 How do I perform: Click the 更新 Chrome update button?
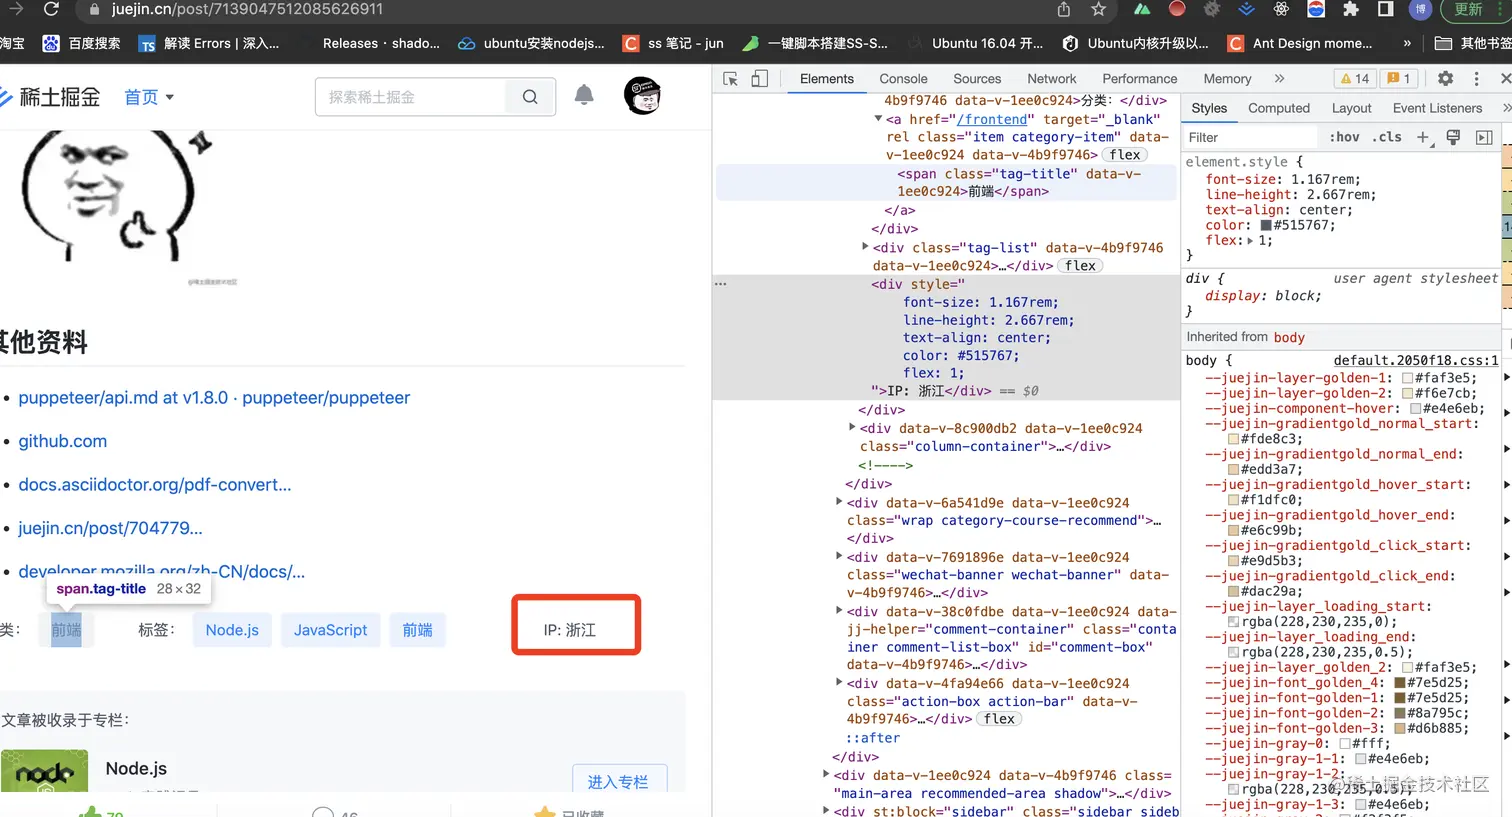[1468, 9]
